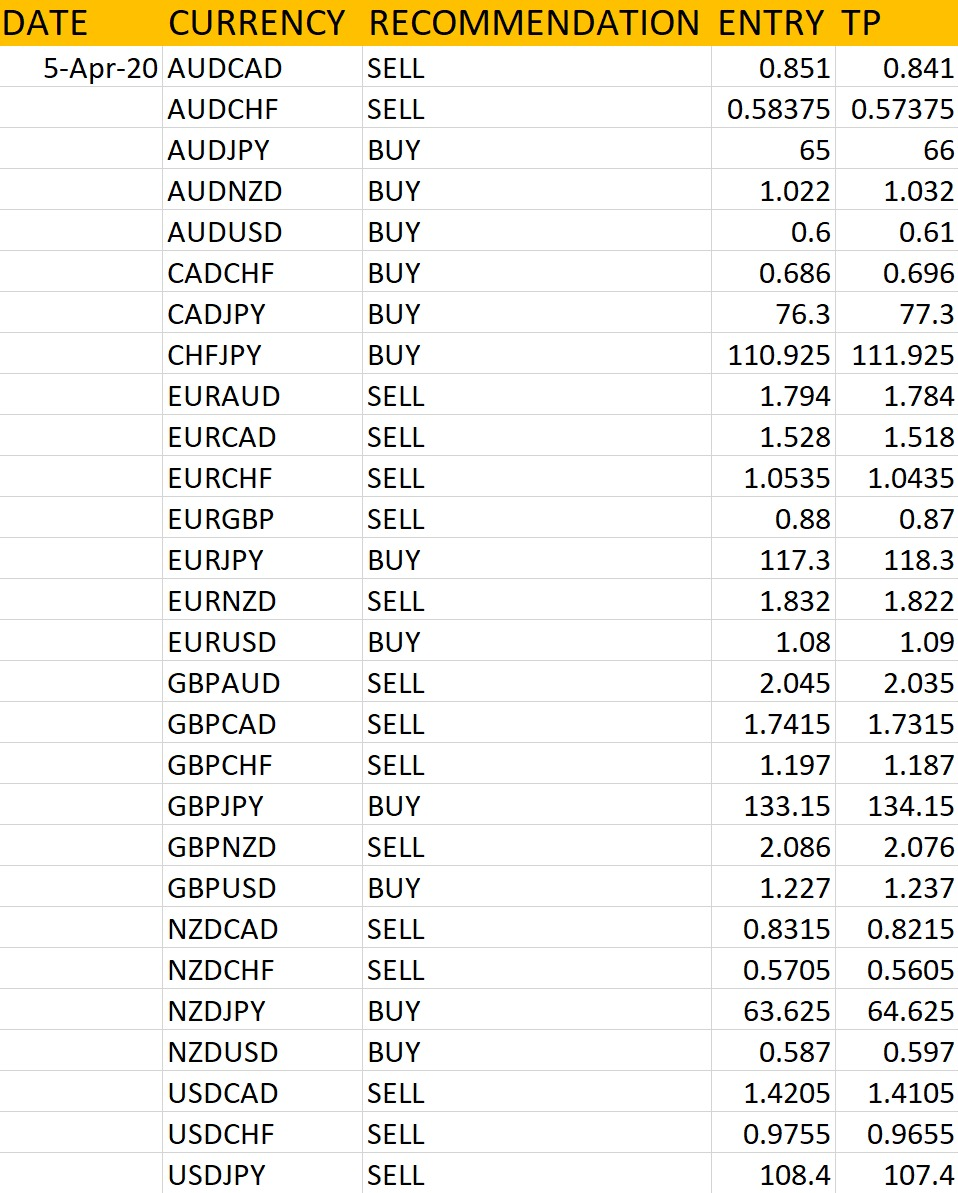The height and width of the screenshot is (1193, 958).
Task: Click the CURRENCY column header
Action: 262,23
